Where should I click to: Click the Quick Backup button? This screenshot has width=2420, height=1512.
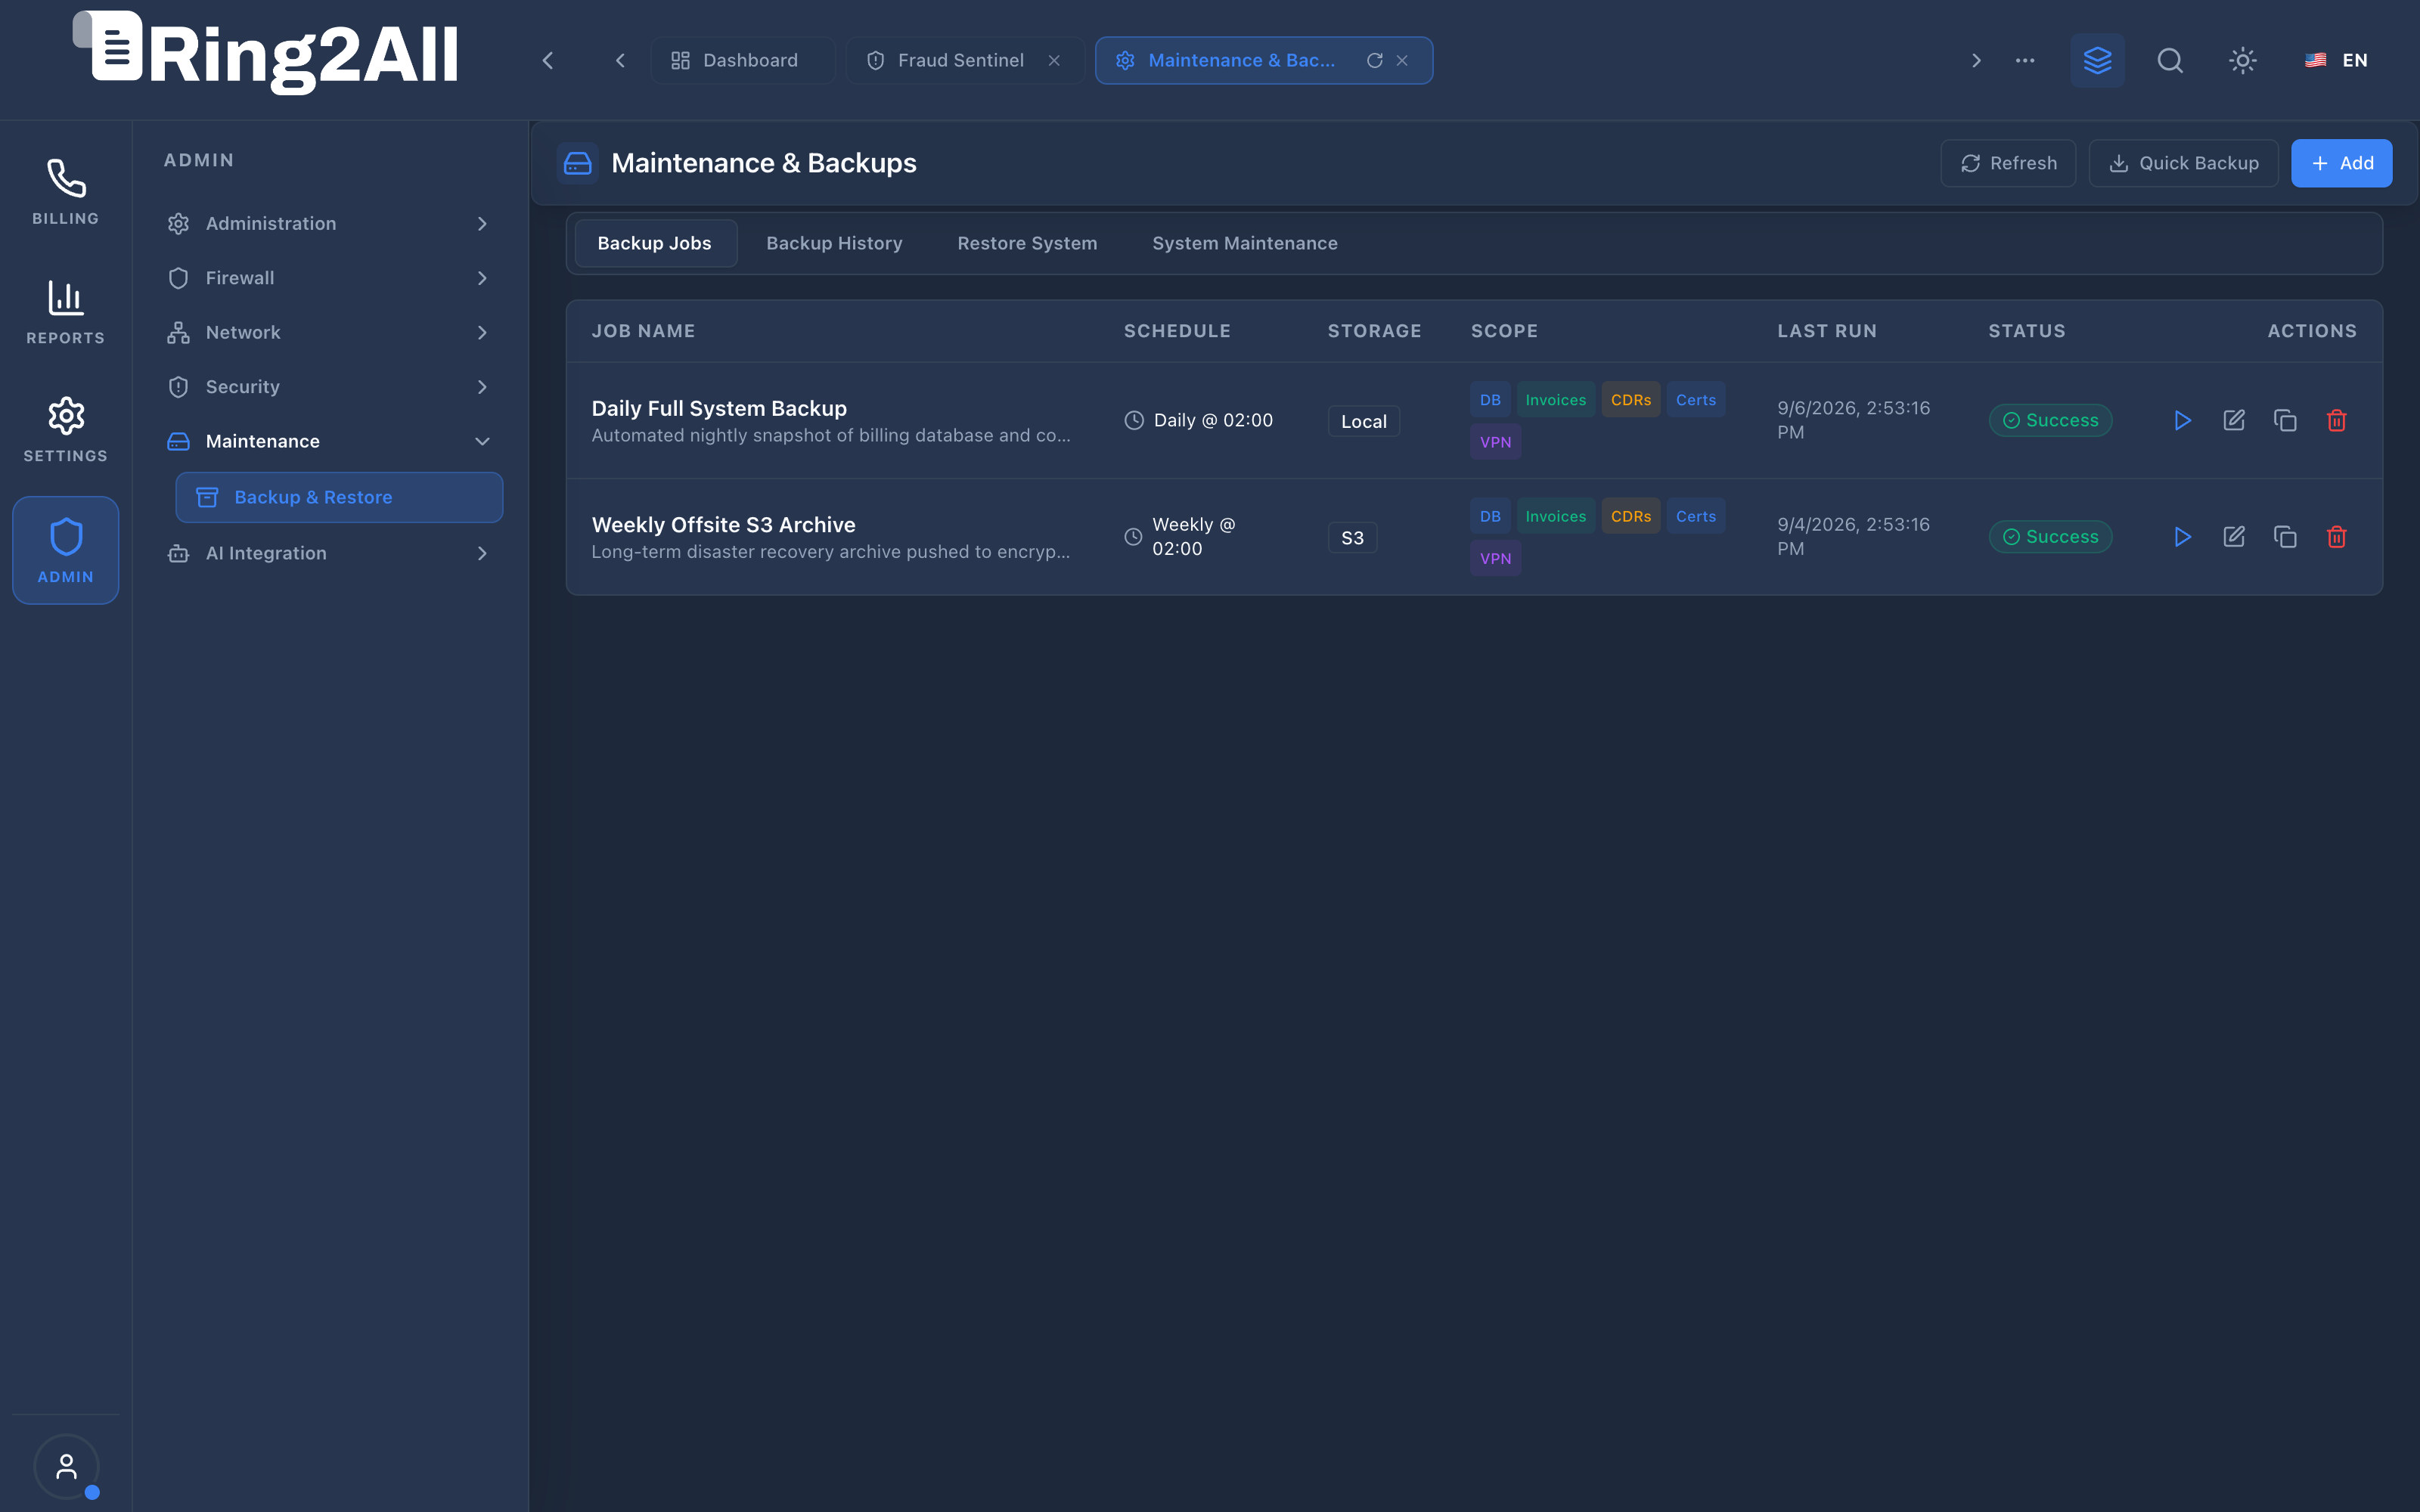[2183, 163]
